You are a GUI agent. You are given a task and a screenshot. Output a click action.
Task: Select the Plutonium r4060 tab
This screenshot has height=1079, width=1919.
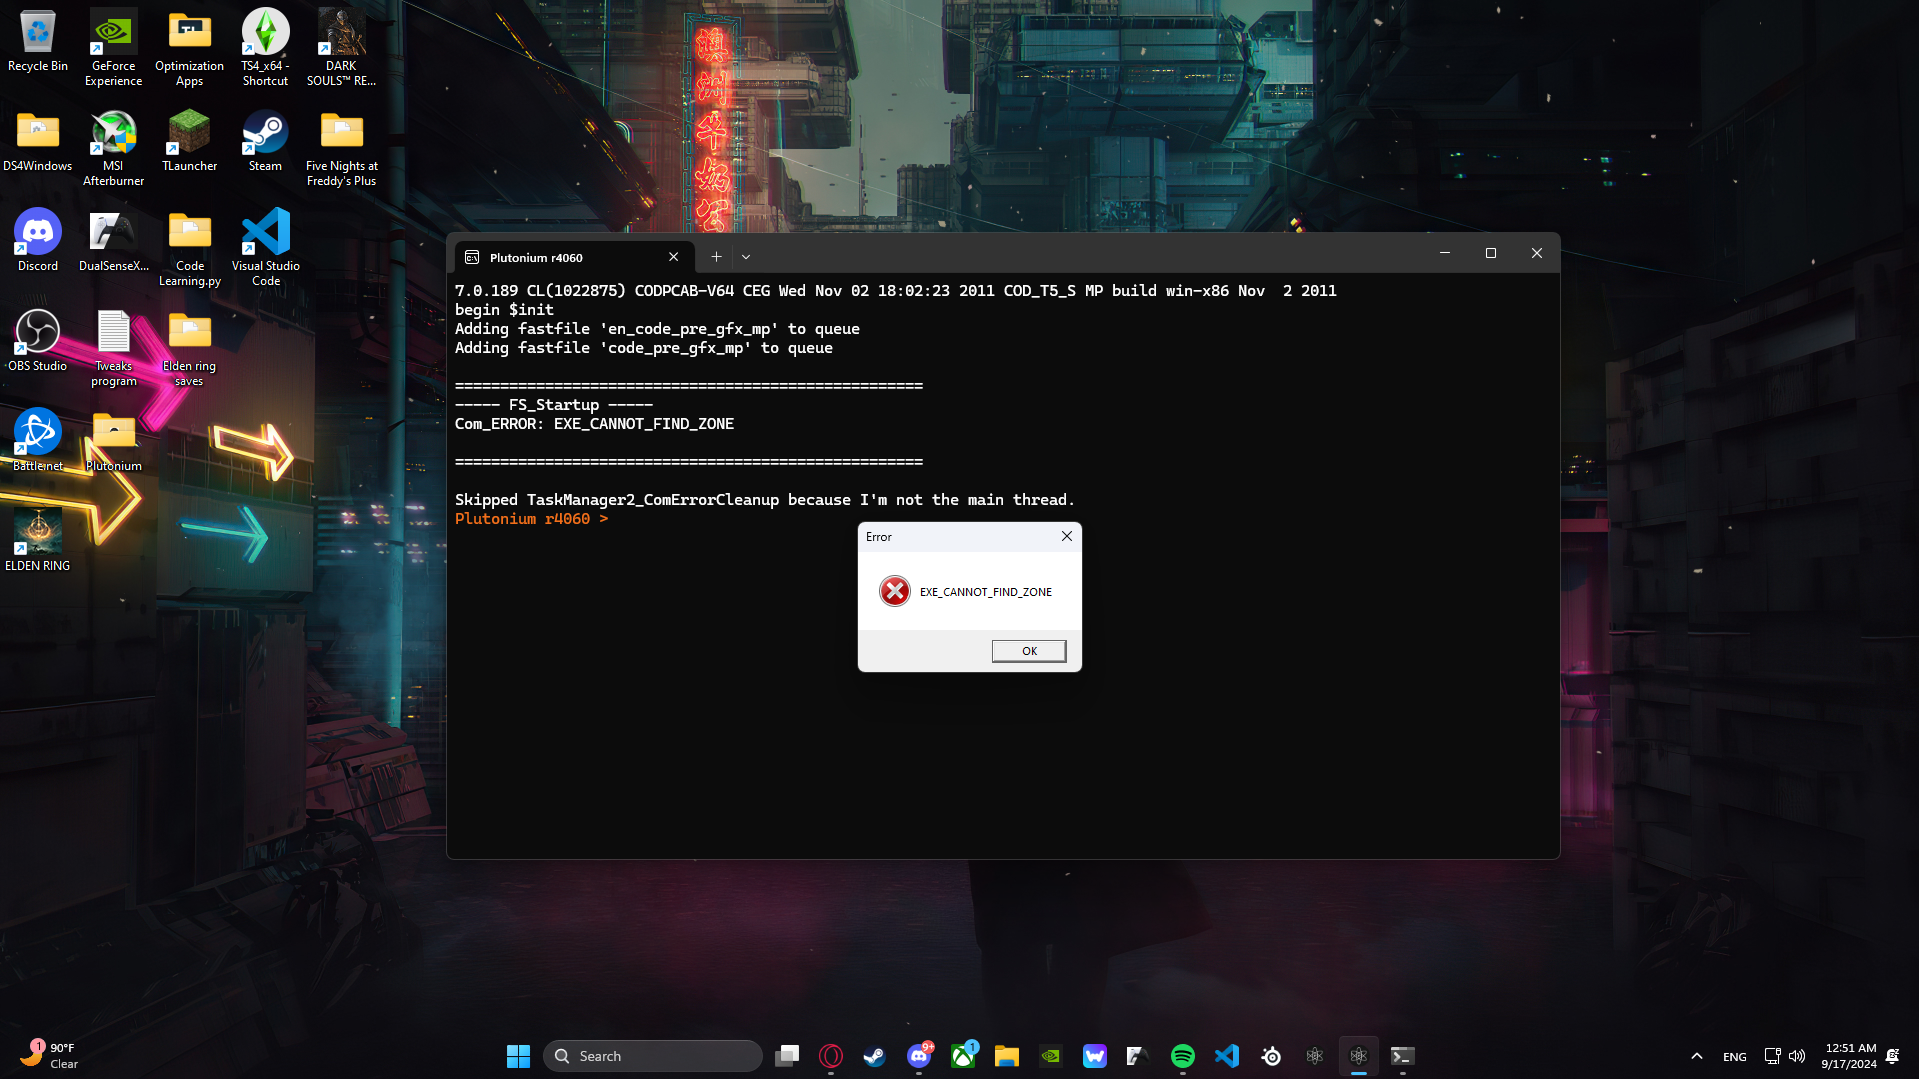pos(574,257)
